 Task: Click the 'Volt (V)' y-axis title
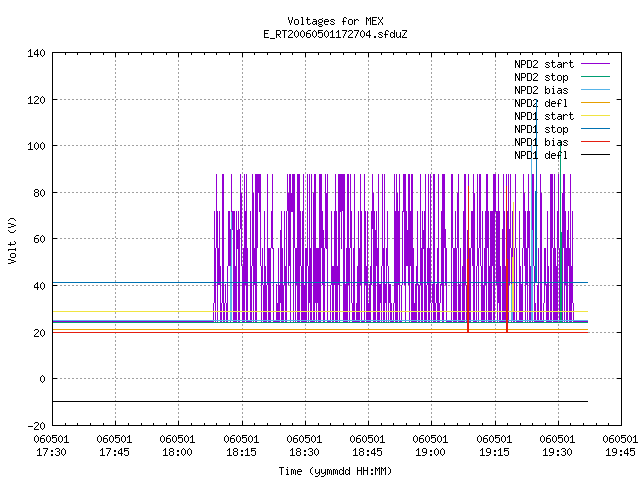[x=12, y=240]
